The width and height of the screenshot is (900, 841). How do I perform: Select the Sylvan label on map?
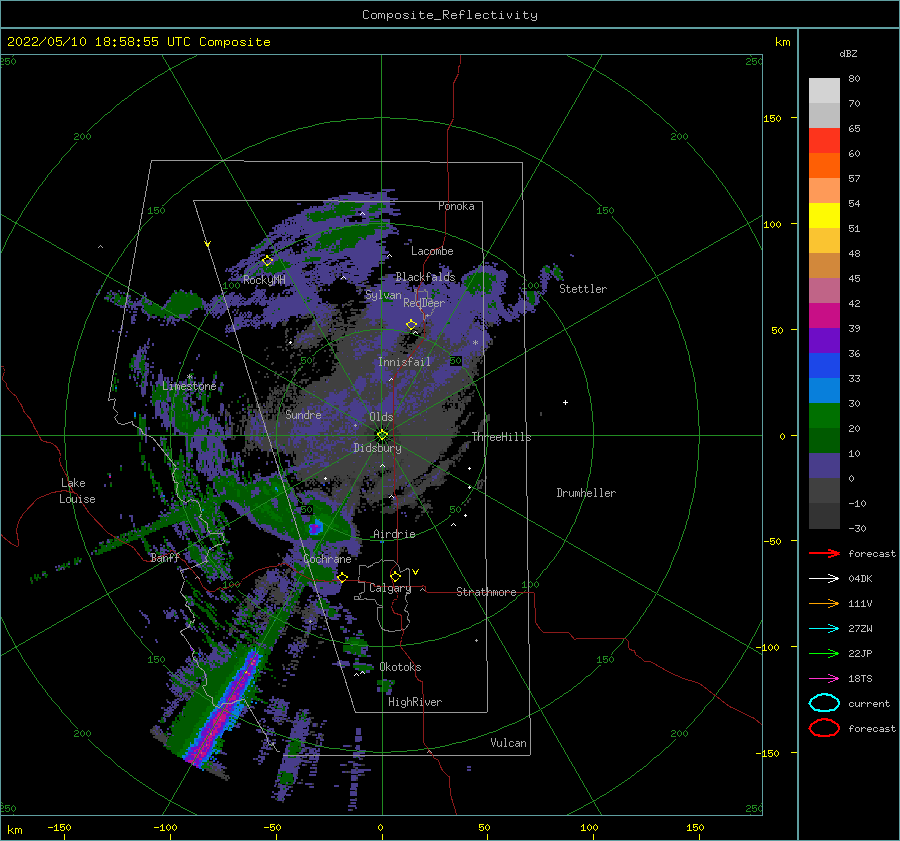point(383,295)
